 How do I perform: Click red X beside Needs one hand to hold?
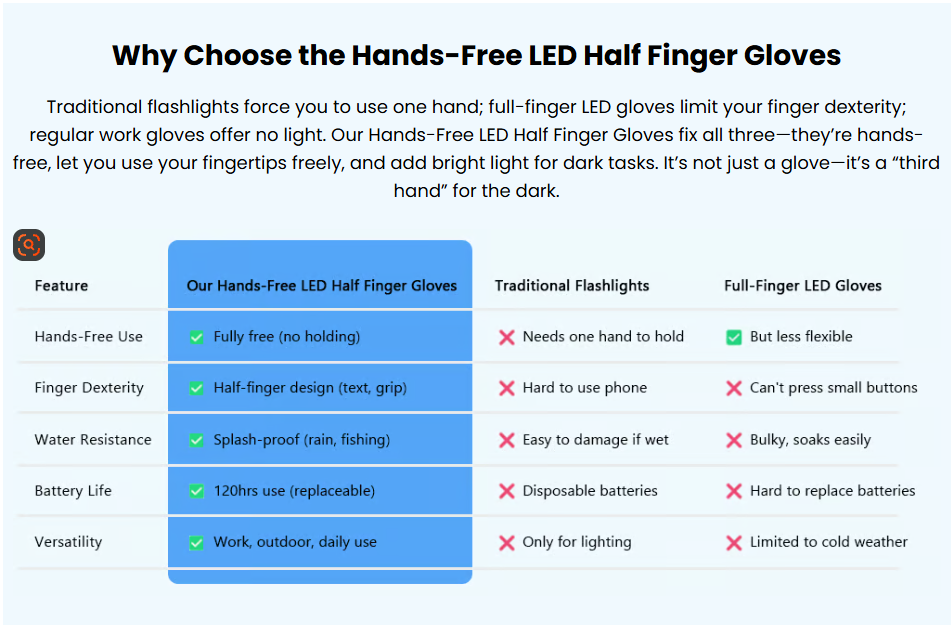coord(506,337)
